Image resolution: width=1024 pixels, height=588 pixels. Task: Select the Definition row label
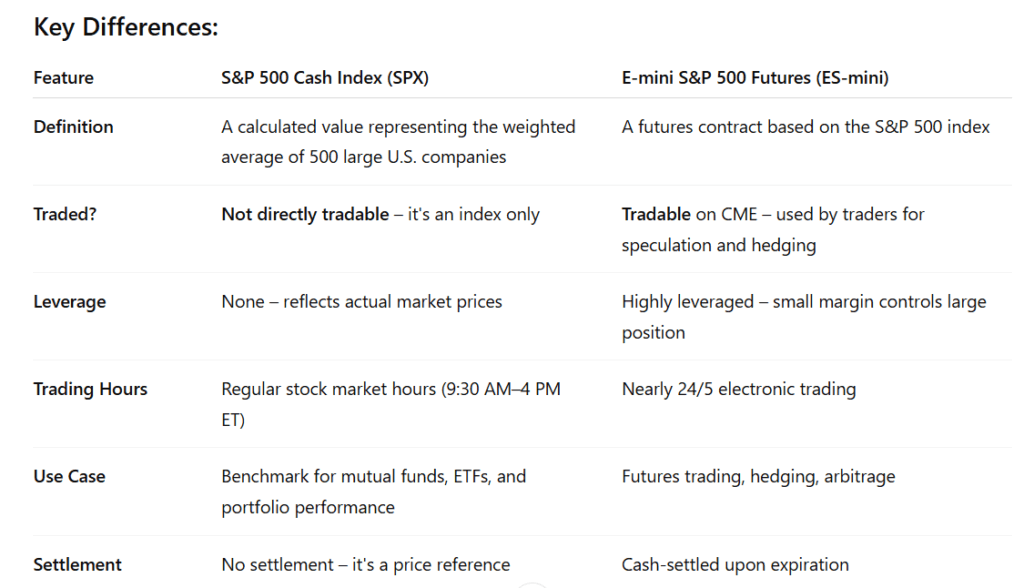coord(73,127)
